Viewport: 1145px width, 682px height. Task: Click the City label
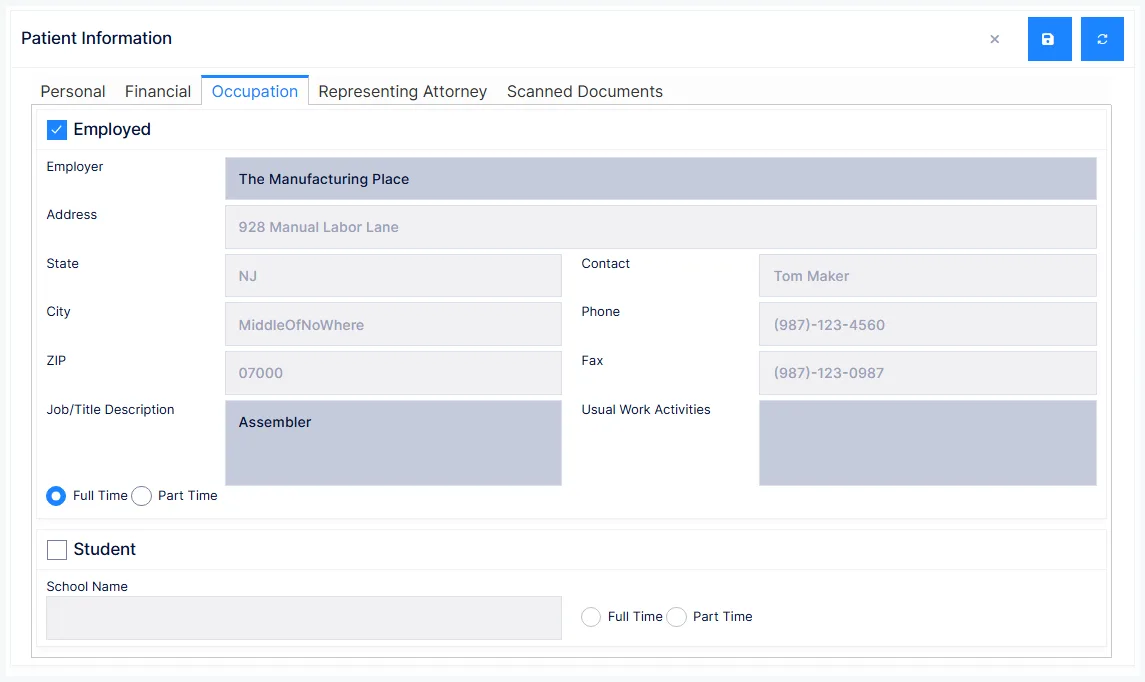[58, 312]
